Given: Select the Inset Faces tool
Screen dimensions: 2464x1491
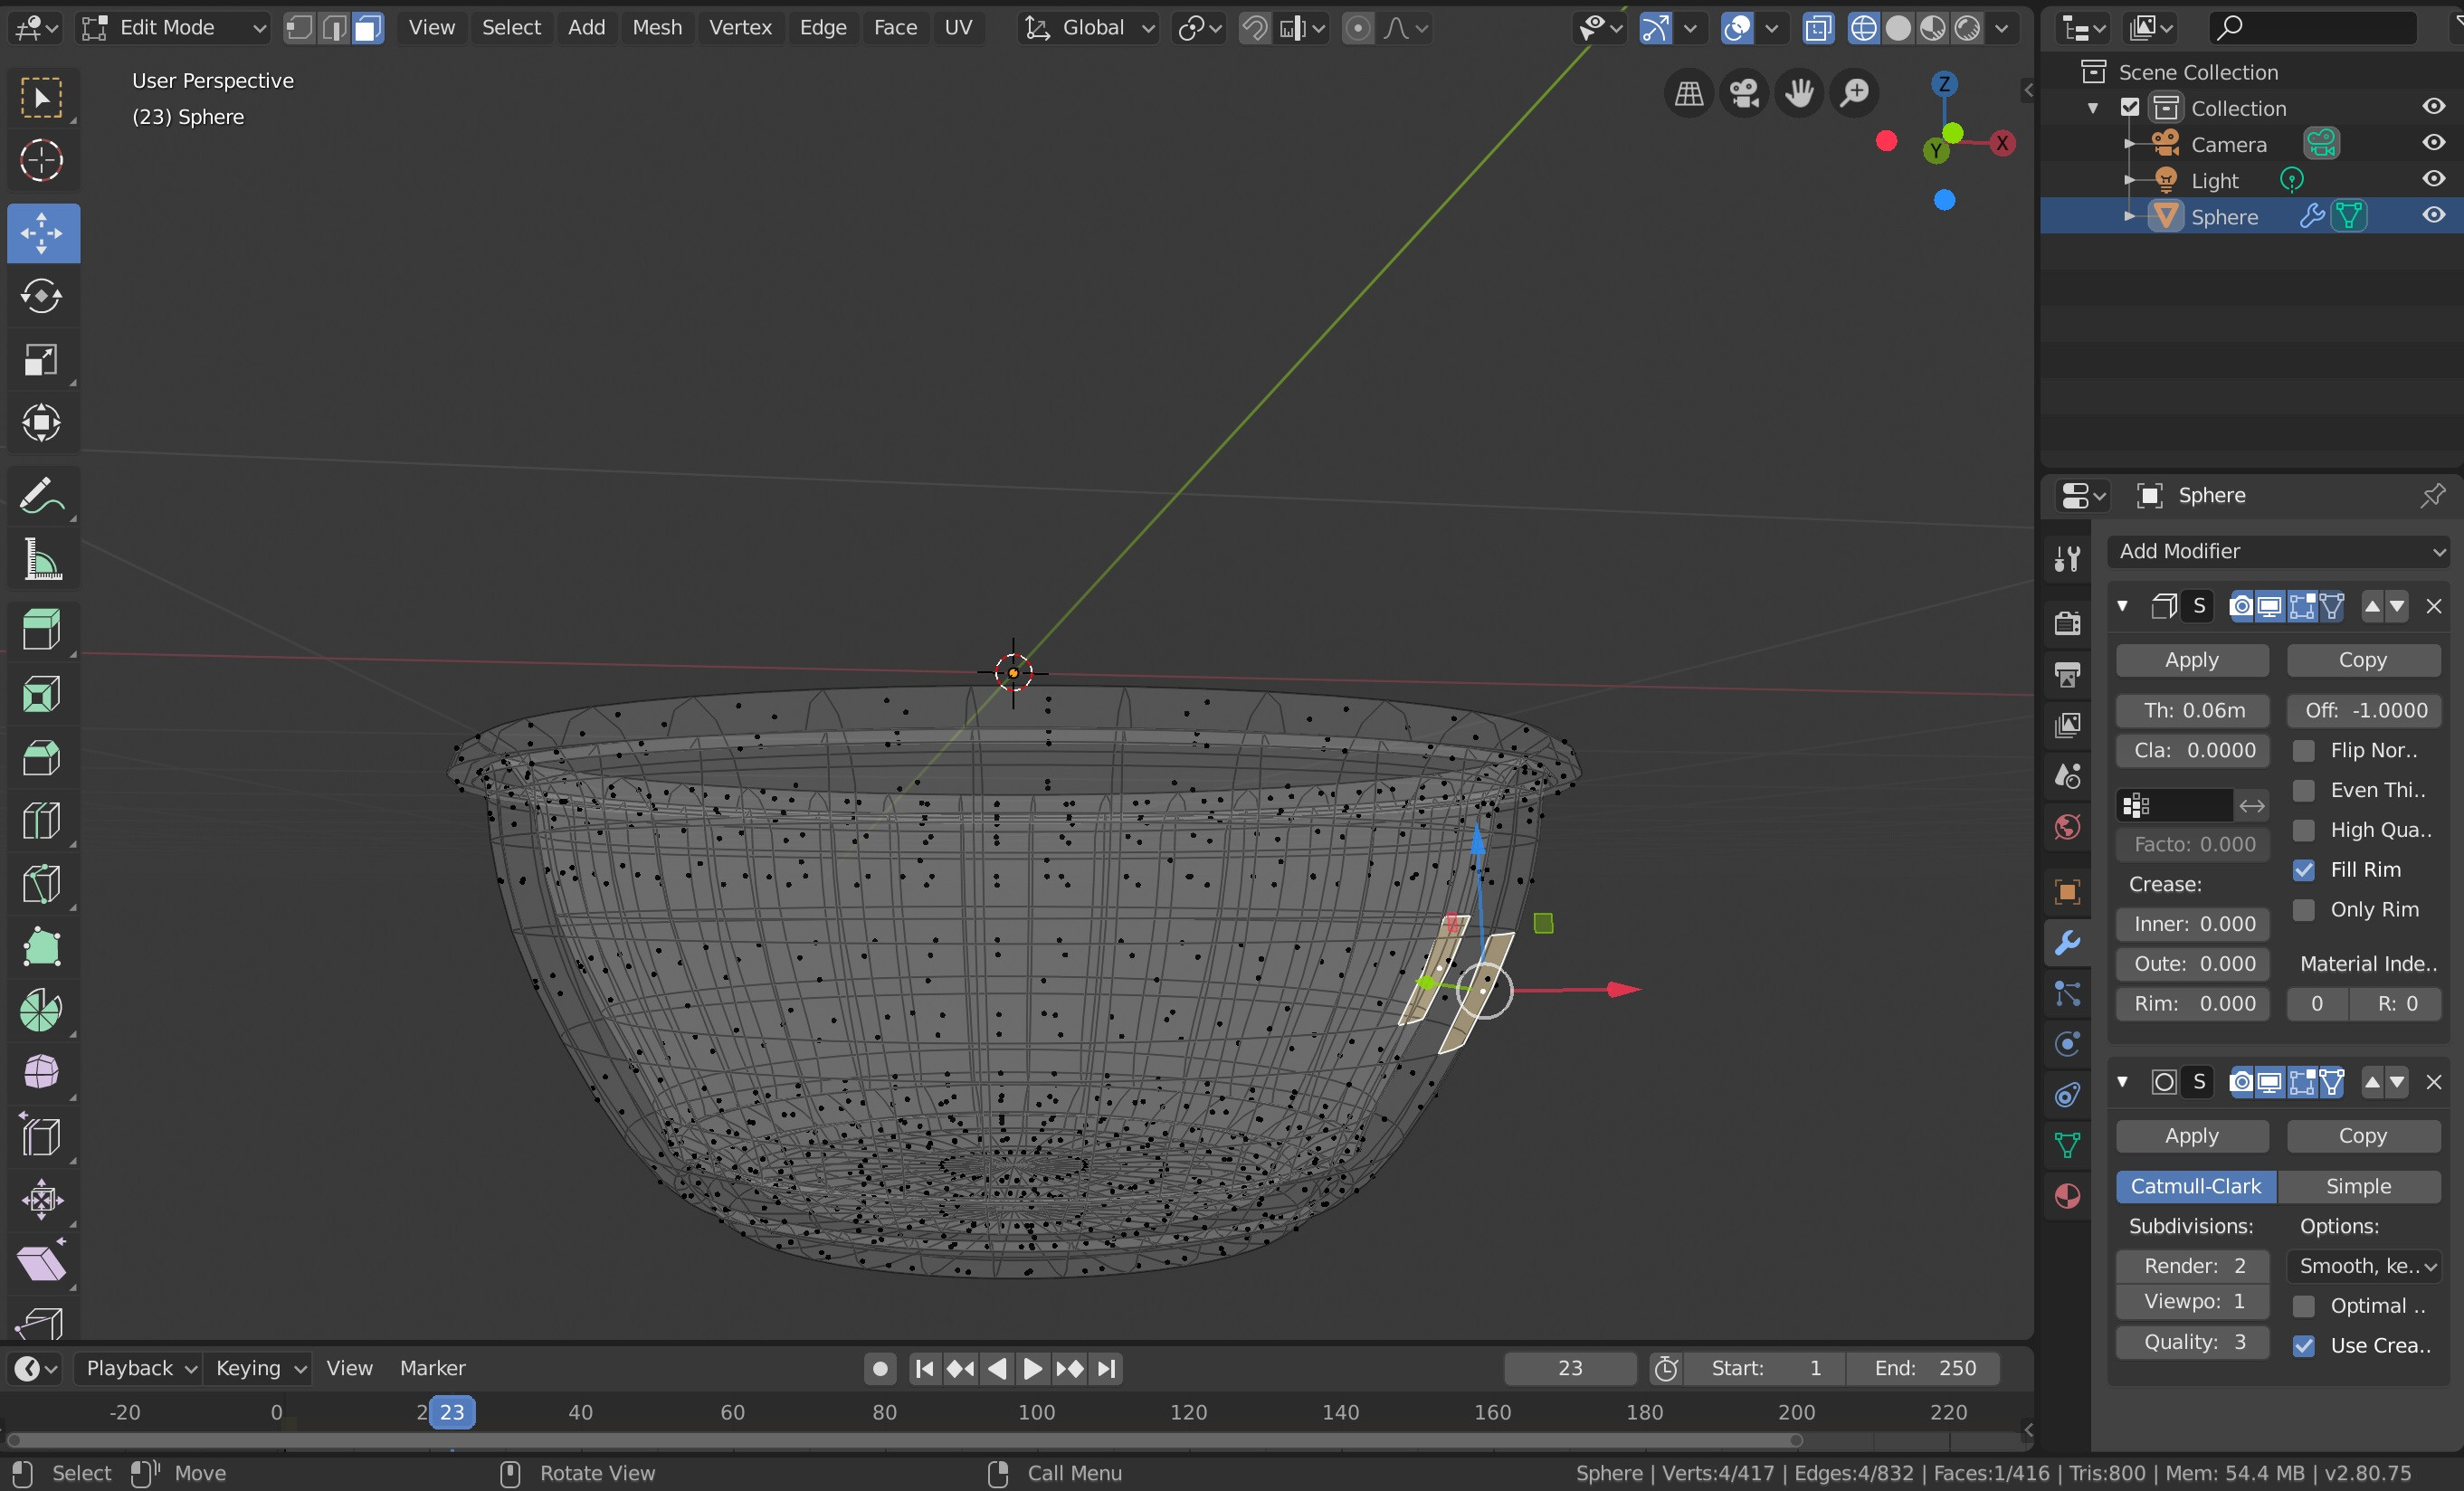Looking at the screenshot, I should (41, 693).
